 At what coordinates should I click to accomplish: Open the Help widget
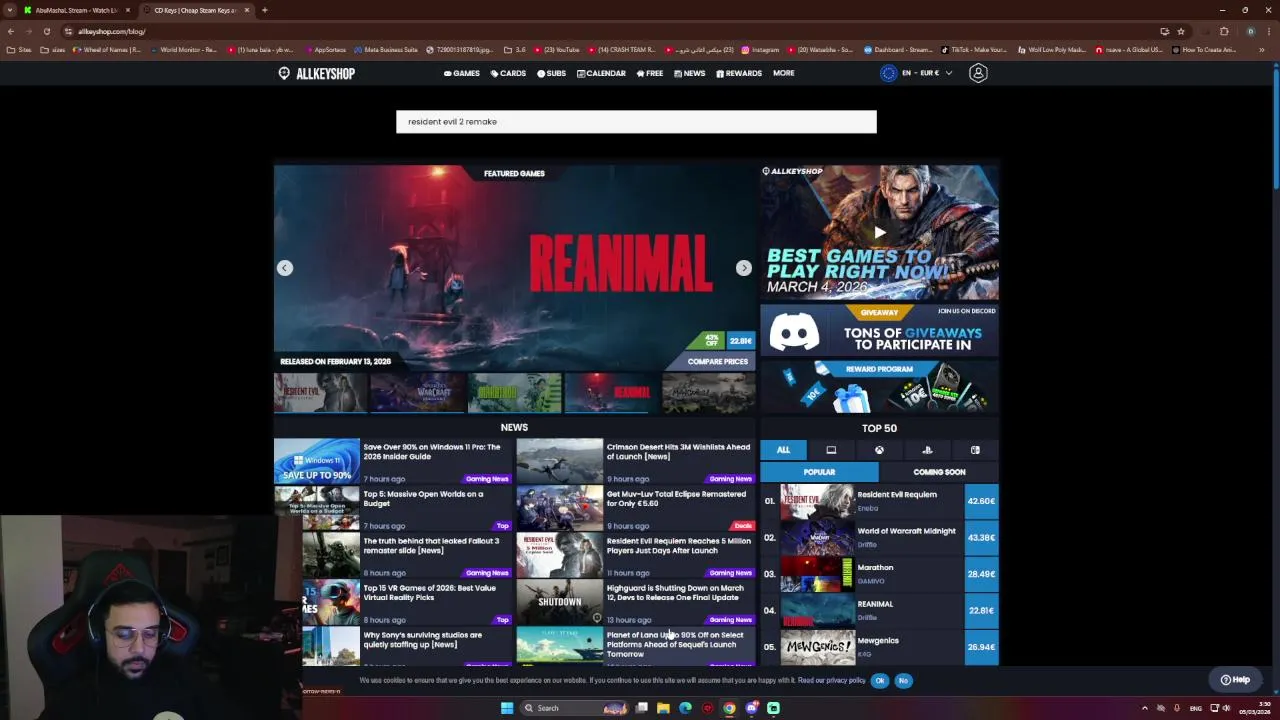pos(1236,680)
